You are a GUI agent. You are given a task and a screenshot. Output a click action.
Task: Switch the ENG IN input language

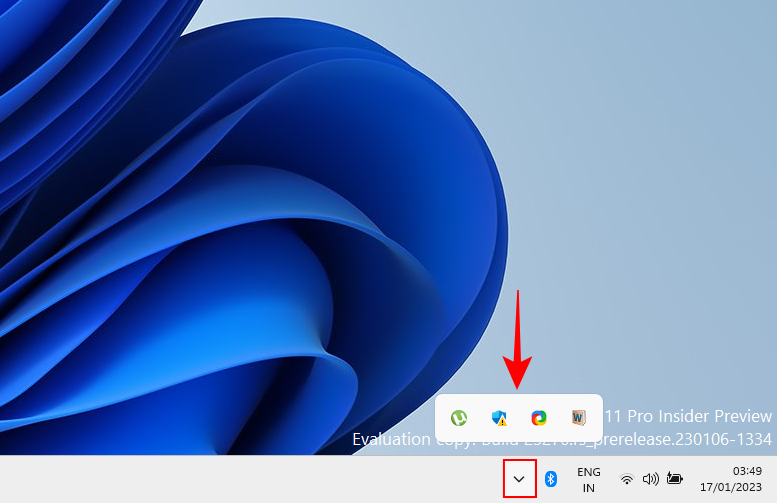(x=589, y=480)
